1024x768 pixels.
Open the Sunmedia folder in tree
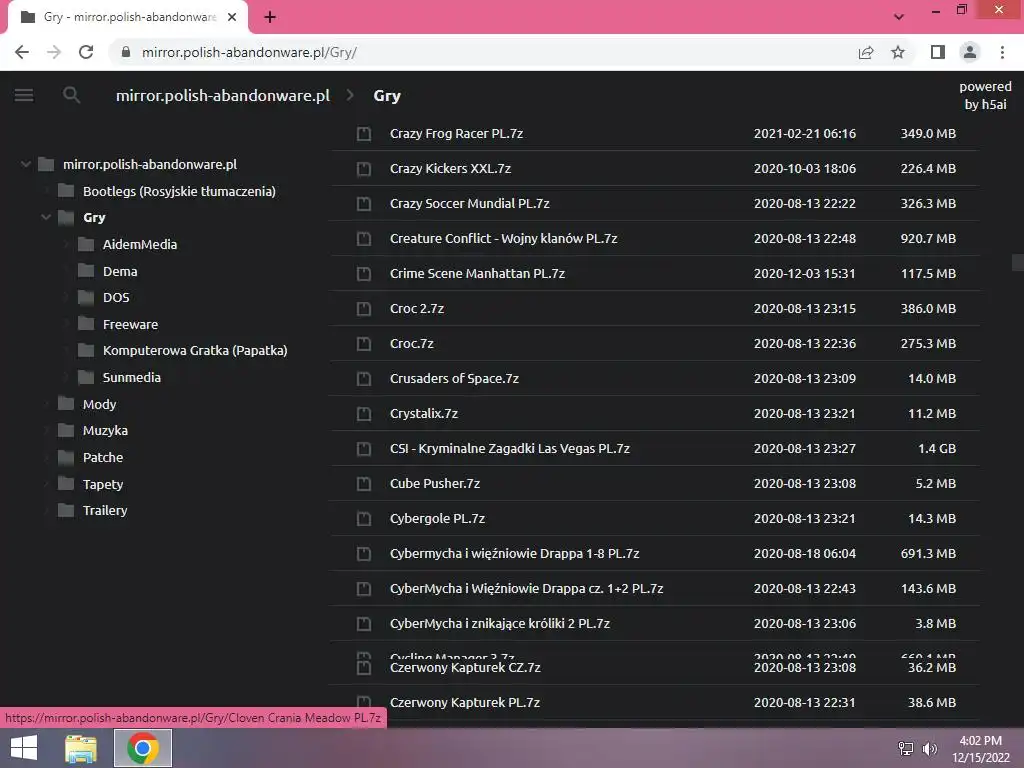[x=132, y=377]
